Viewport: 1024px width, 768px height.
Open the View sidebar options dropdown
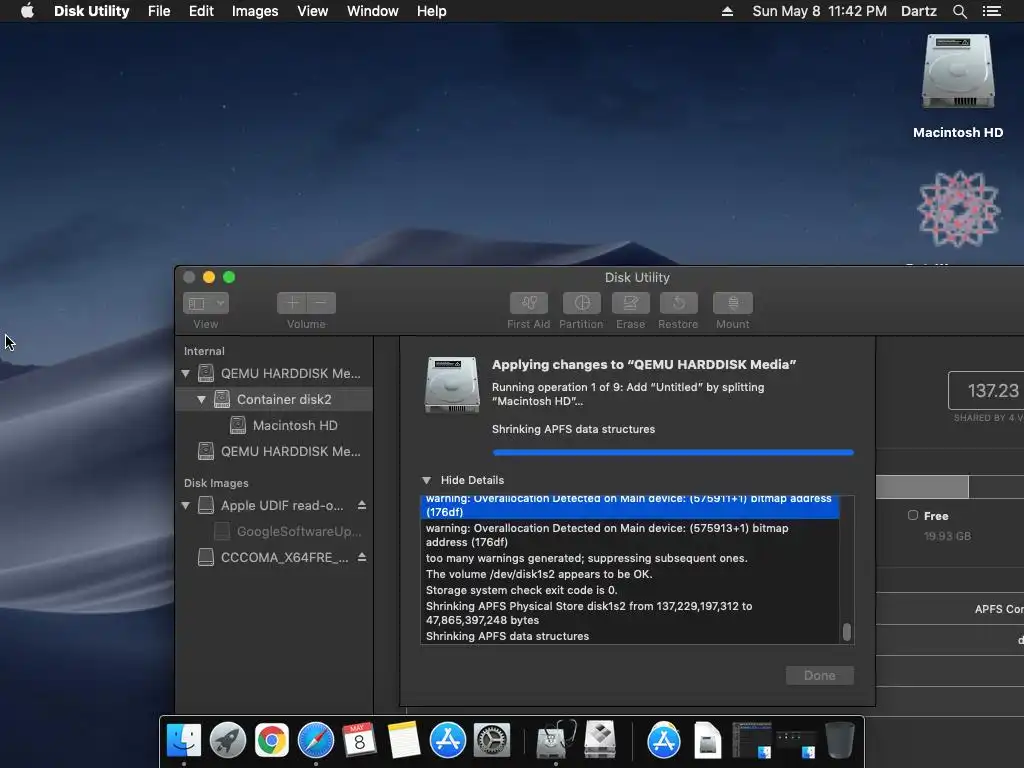(x=206, y=303)
